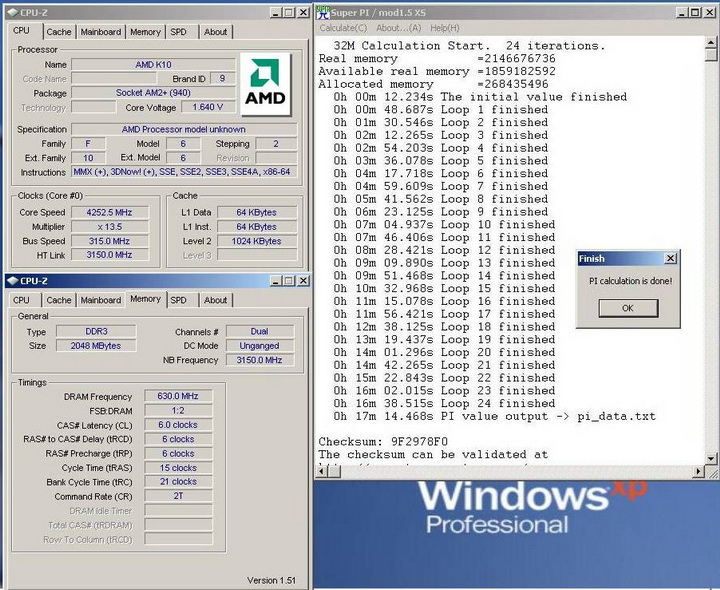Click the CAS# Latency value 6.0 clocks
This screenshot has width=720, height=590.
coord(178,425)
